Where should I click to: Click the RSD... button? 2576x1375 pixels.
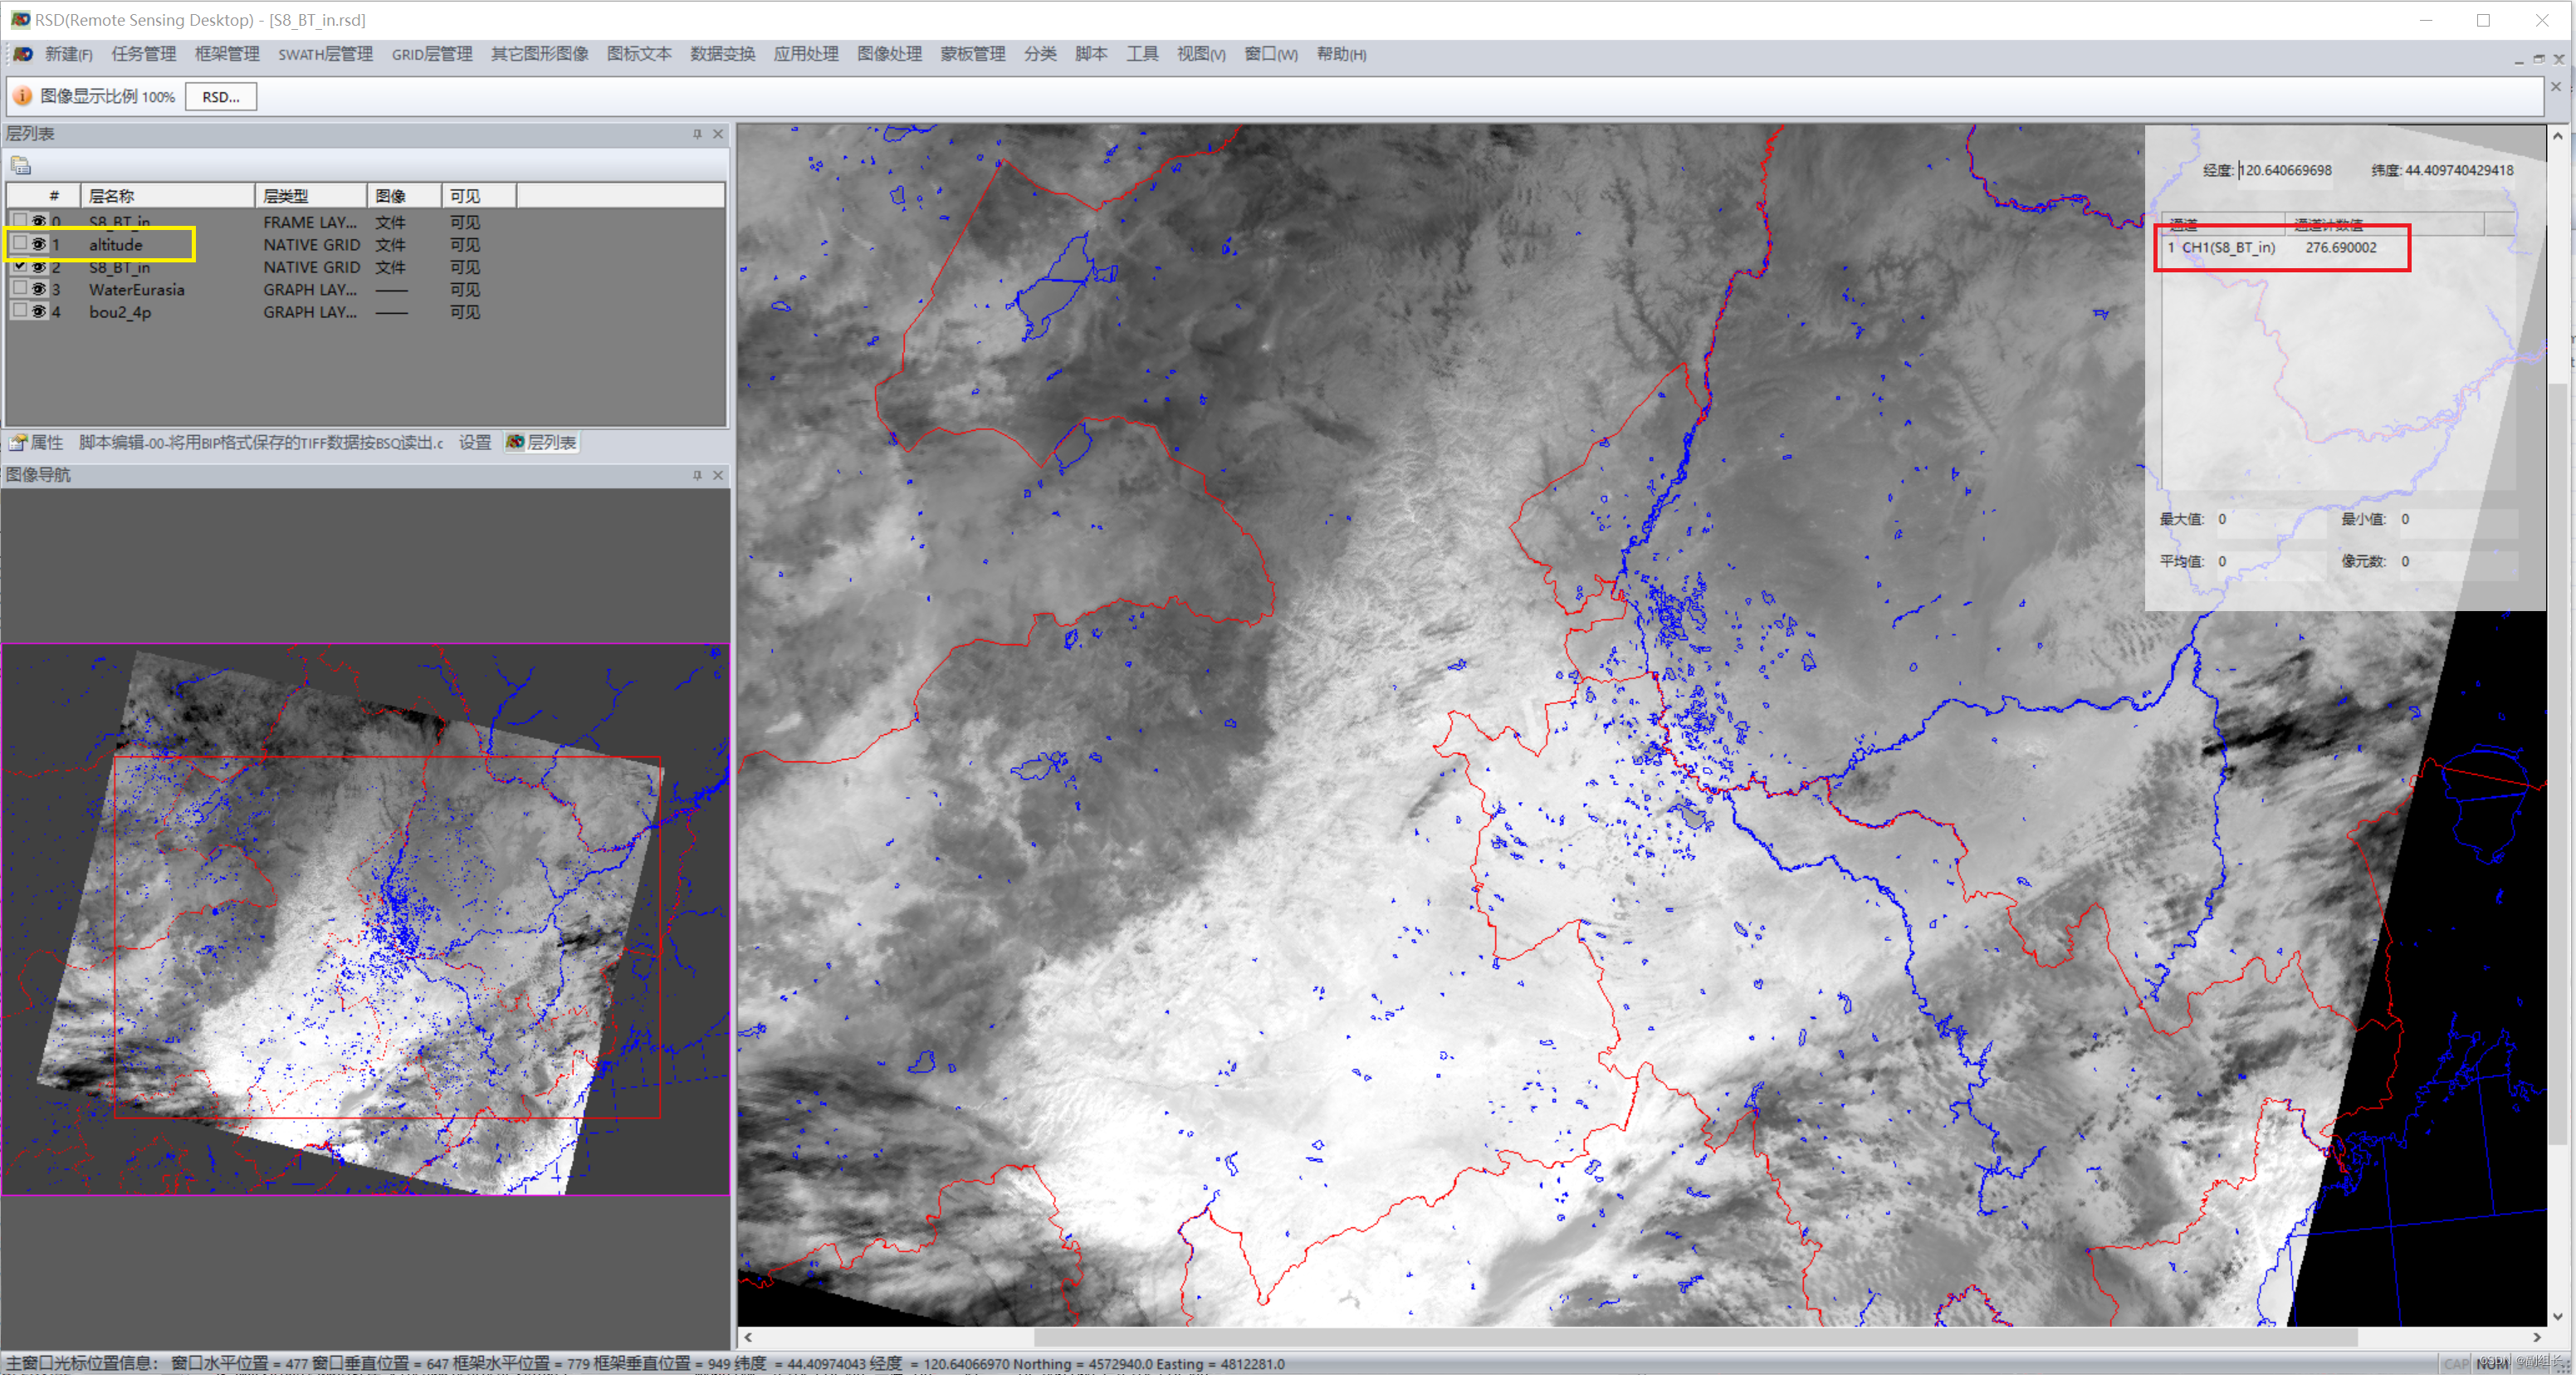[221, 97]
